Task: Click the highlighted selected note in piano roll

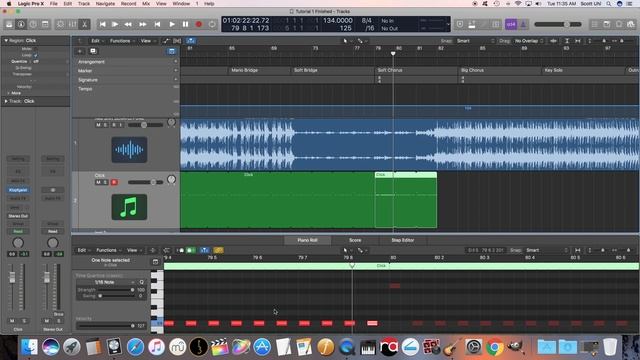Action: 372,323
